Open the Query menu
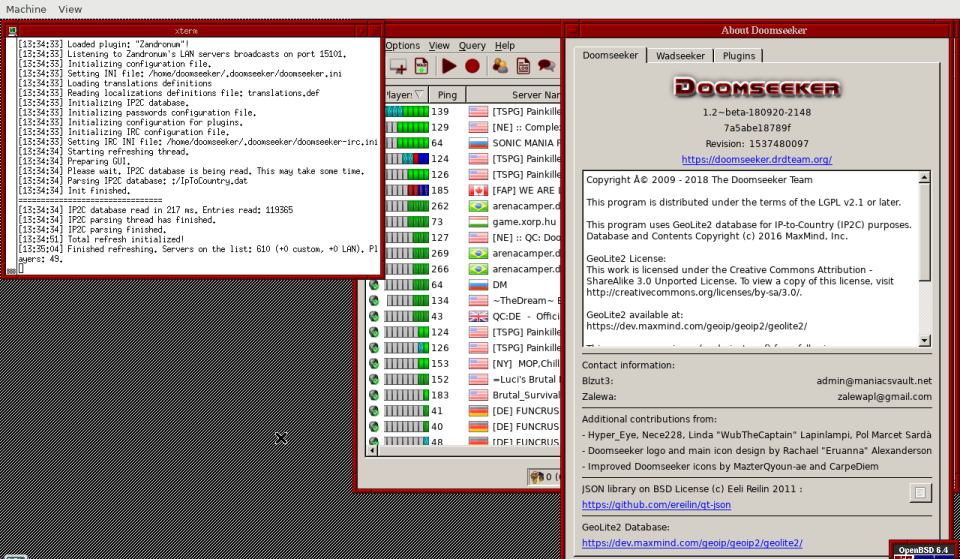This screenshot has width=960, height=559. pos(472,45)
